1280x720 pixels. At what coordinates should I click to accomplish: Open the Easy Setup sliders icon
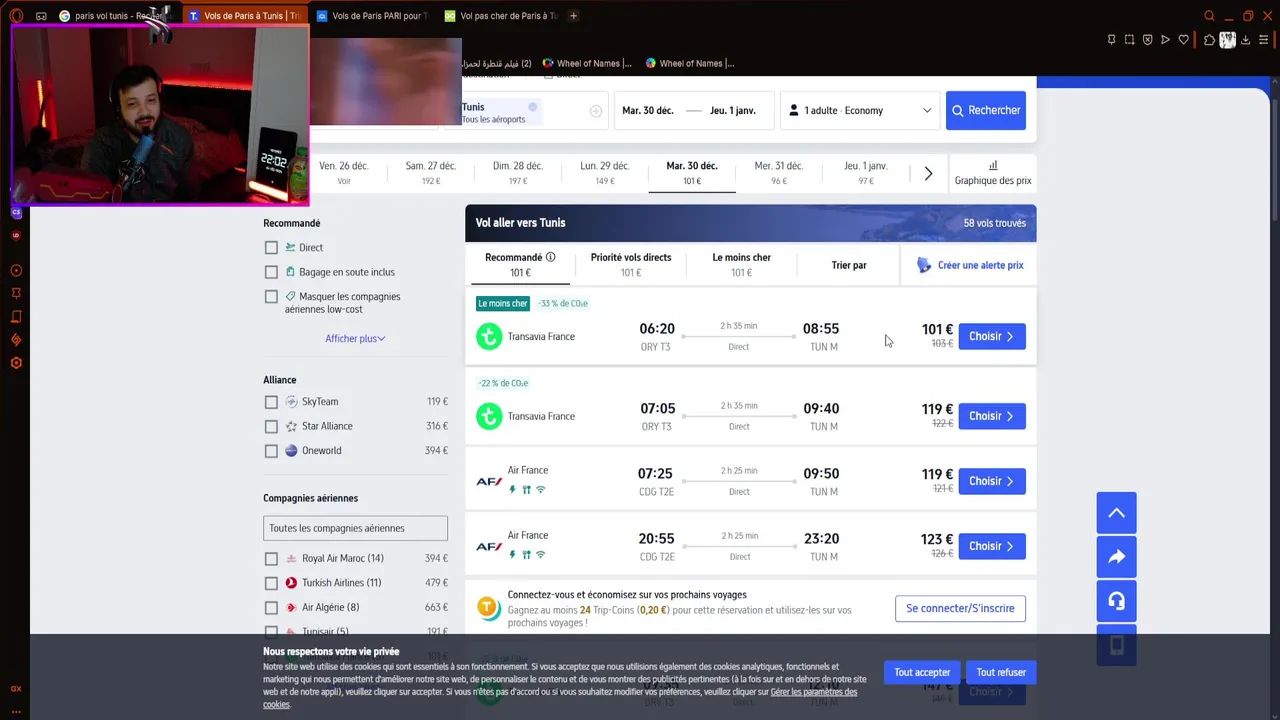[1264, 40]
